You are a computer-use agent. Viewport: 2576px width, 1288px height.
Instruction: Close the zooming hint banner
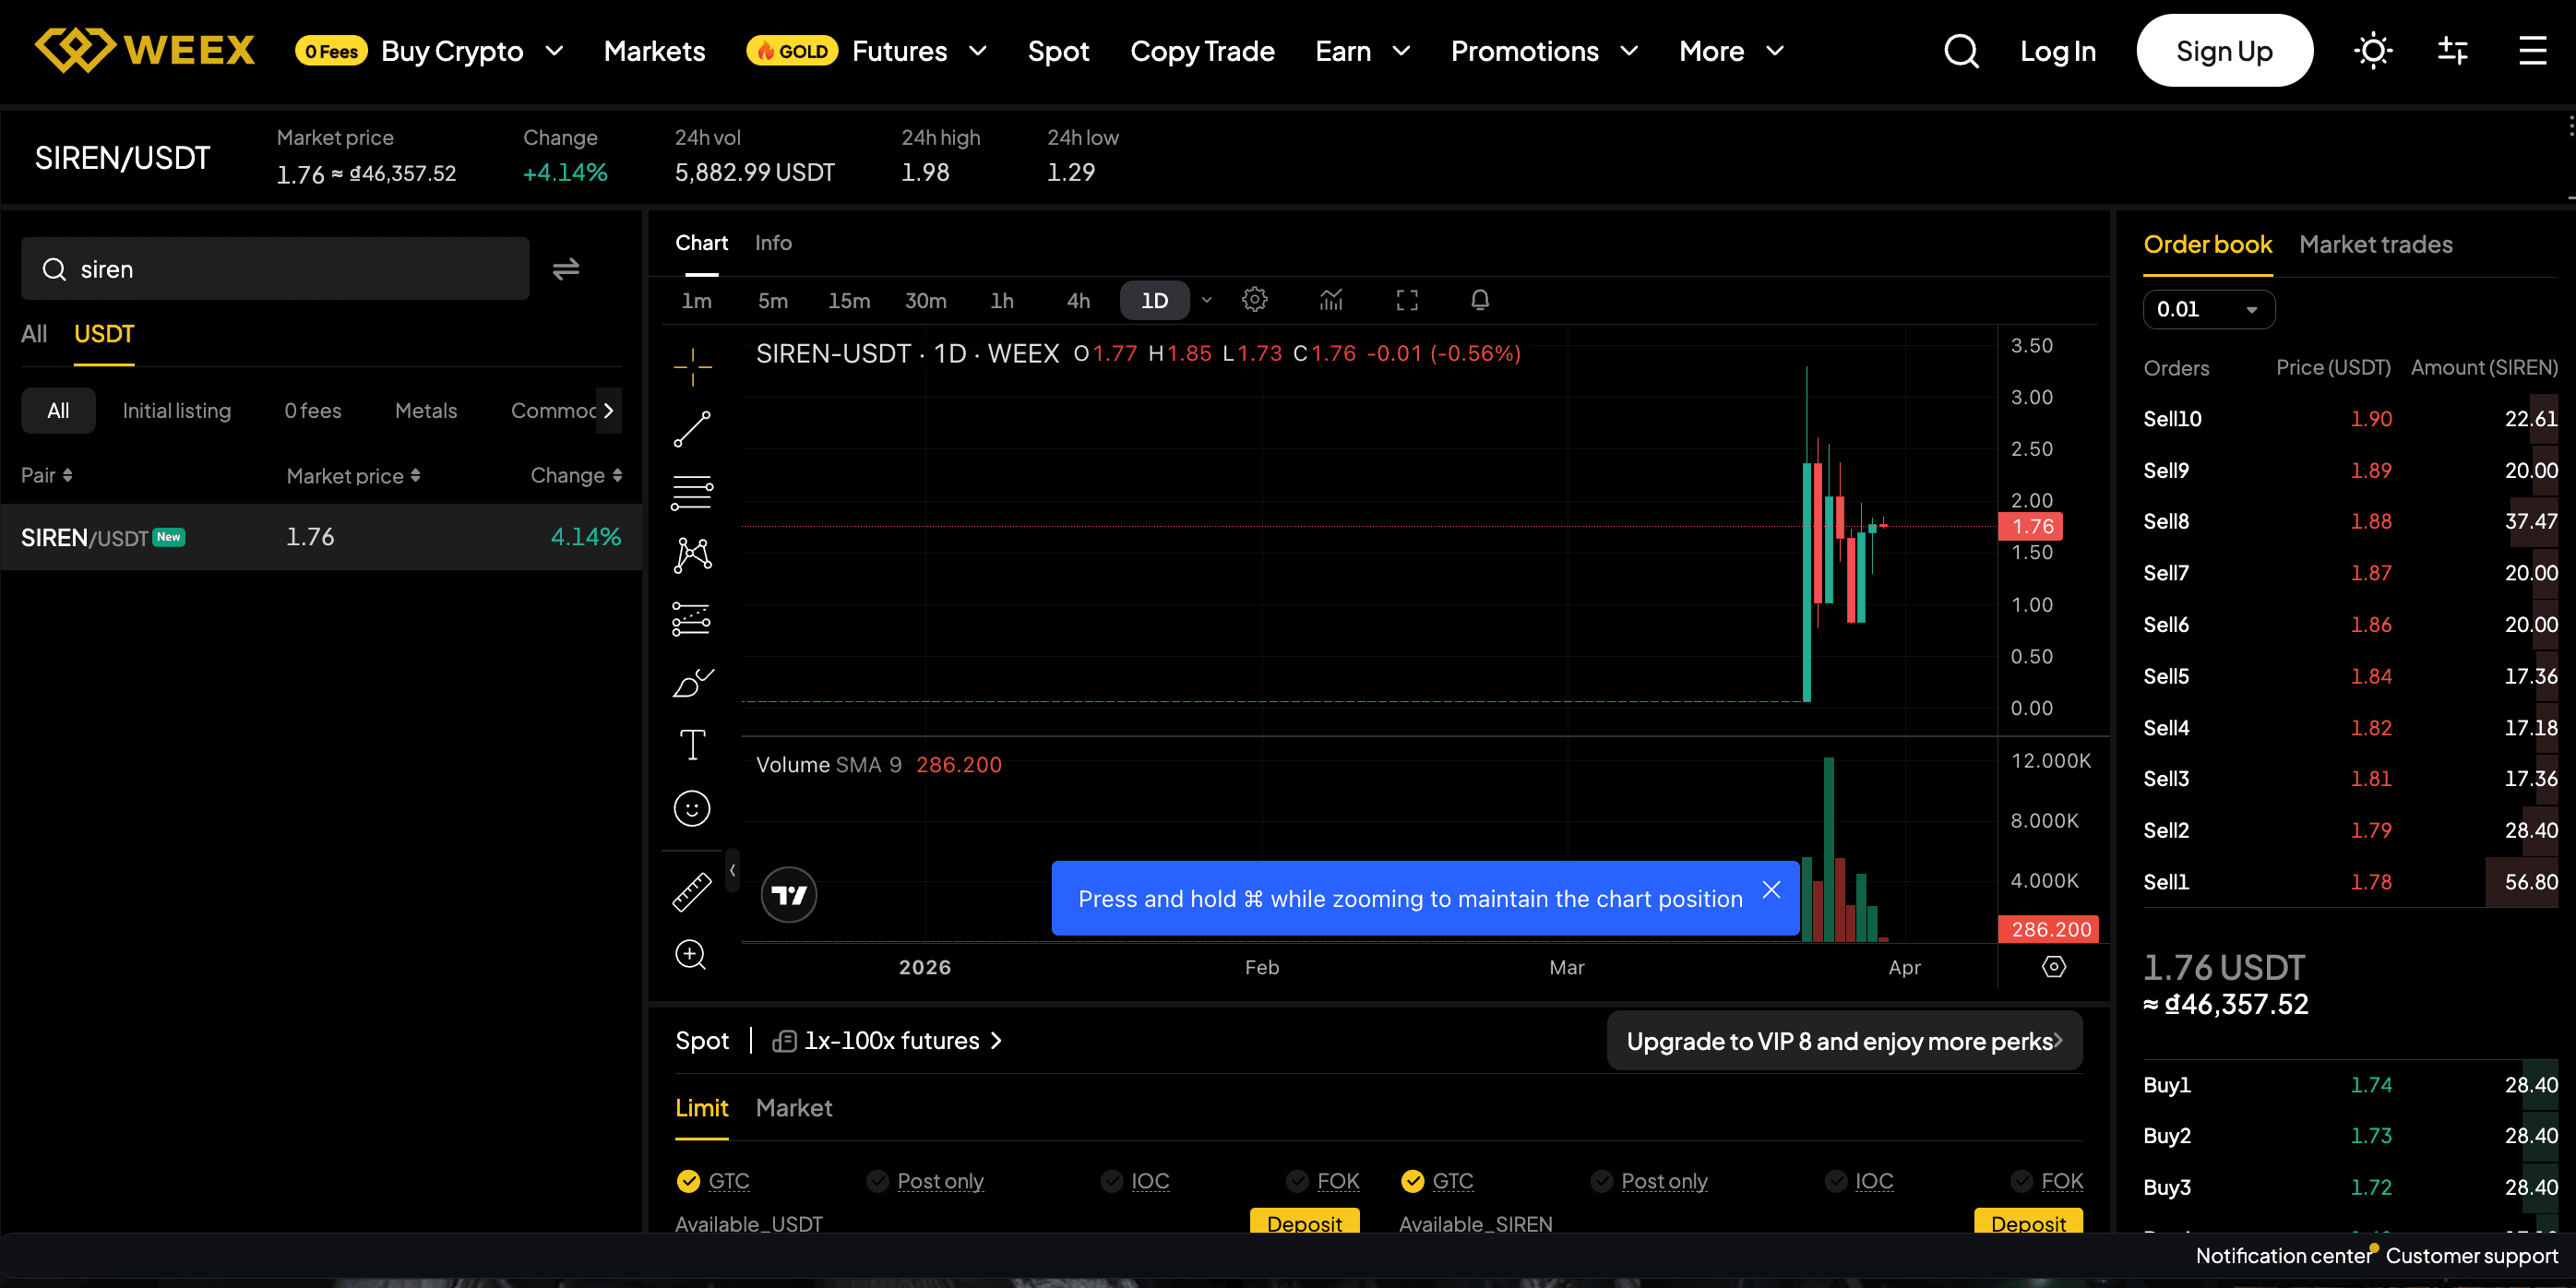click(1771, 890)
